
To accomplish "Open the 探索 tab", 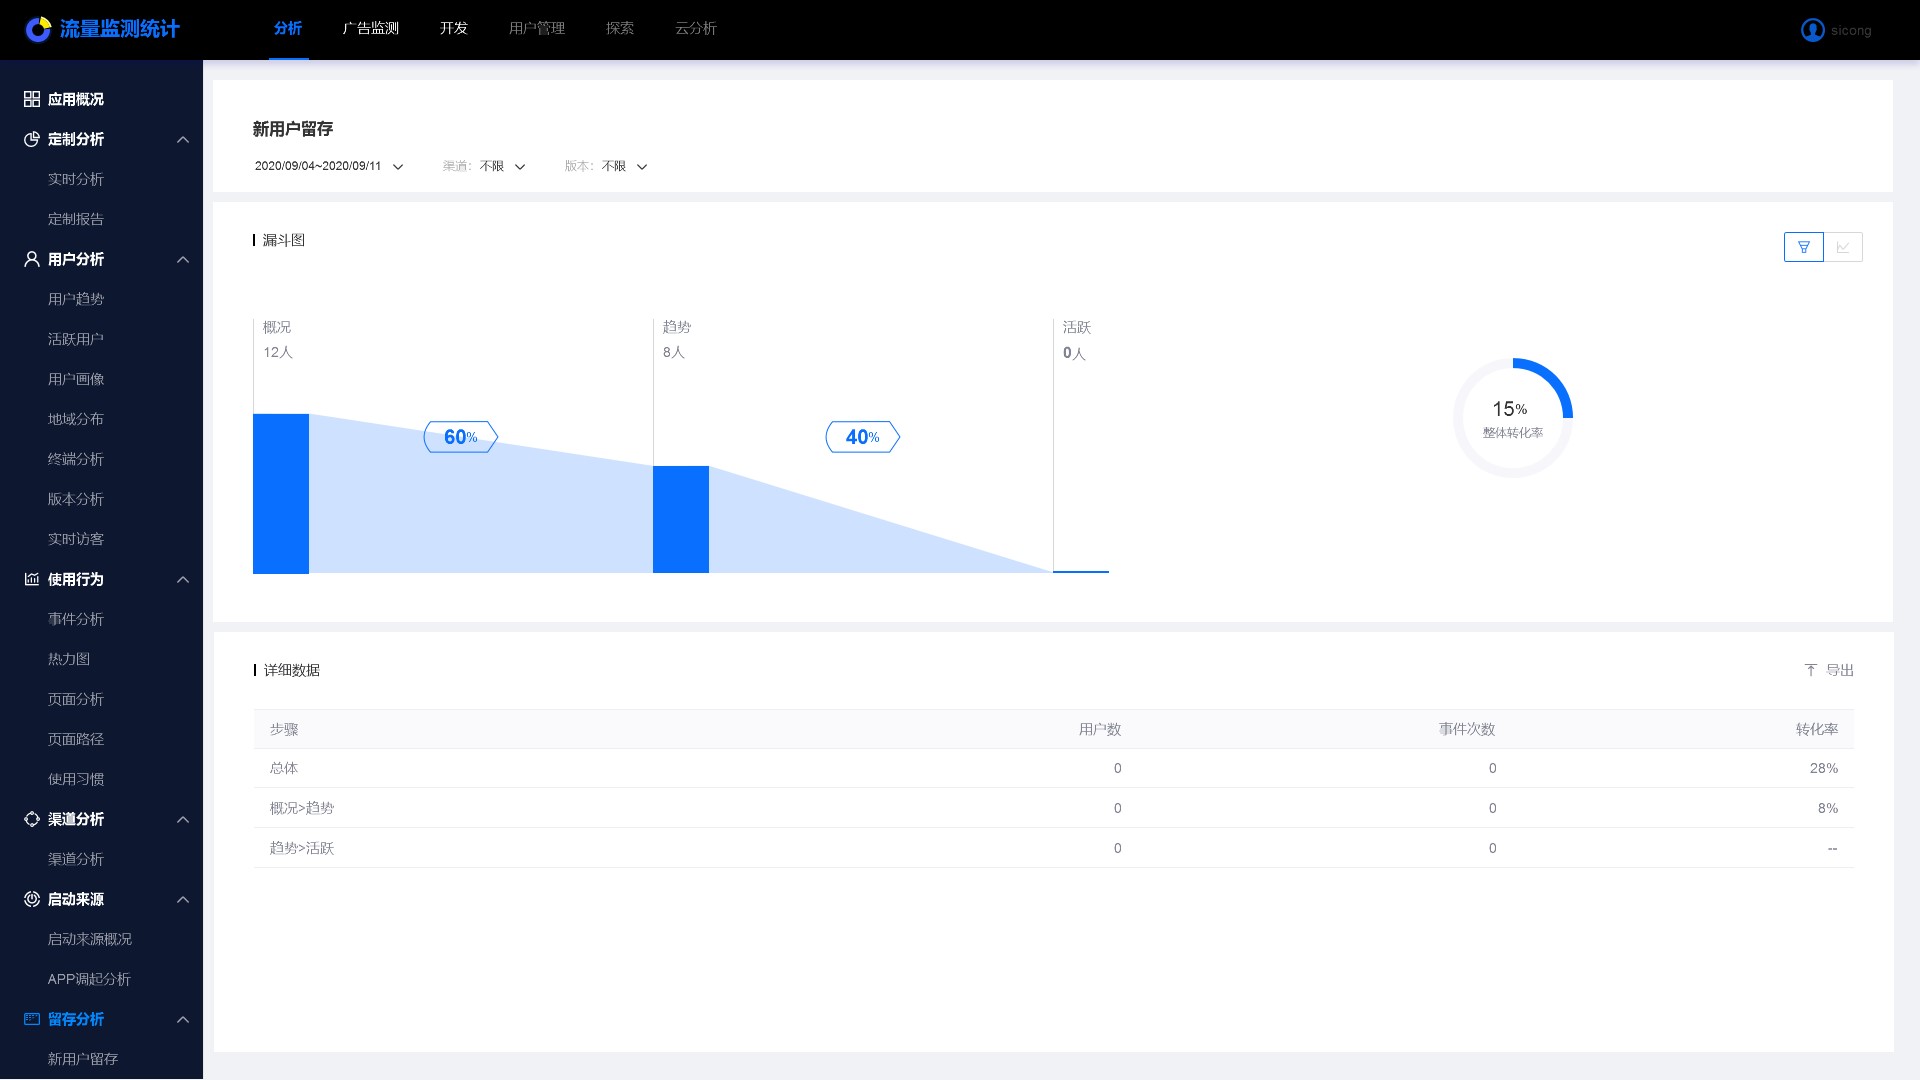I will pyautogui.click(x=620, y=29).
